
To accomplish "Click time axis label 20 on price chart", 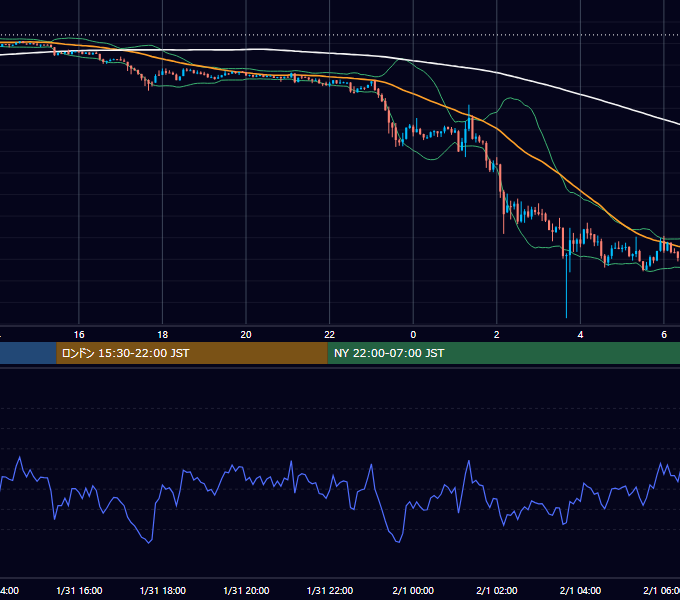I will [246, 335].
